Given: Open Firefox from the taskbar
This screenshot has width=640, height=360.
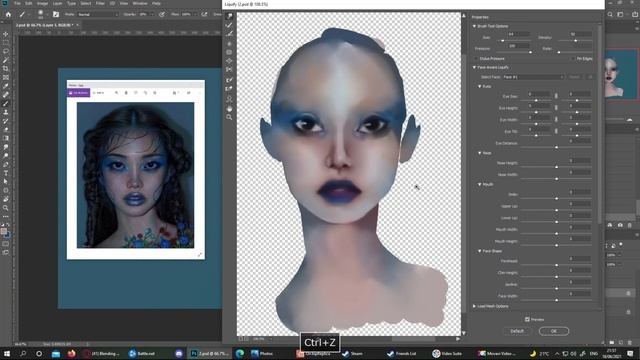Looking at the screenshot, I should click(x=71, y=353).
